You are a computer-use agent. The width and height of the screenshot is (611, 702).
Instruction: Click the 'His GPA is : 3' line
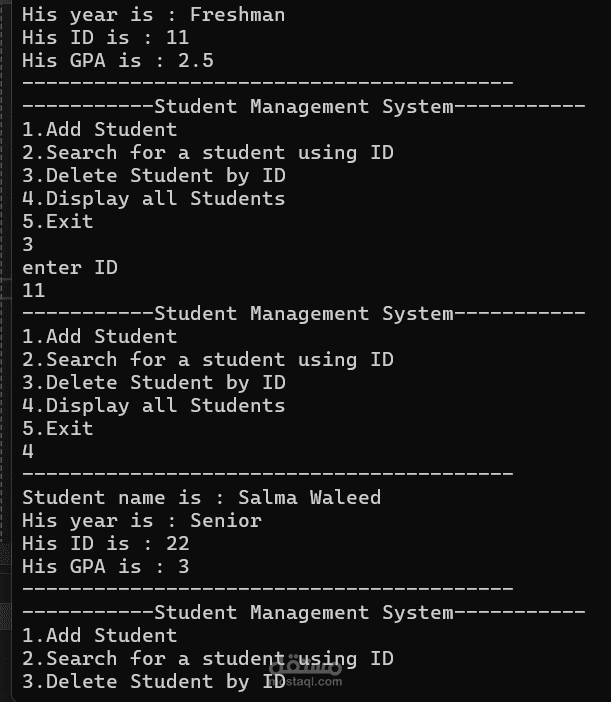(x=106, y=567)
